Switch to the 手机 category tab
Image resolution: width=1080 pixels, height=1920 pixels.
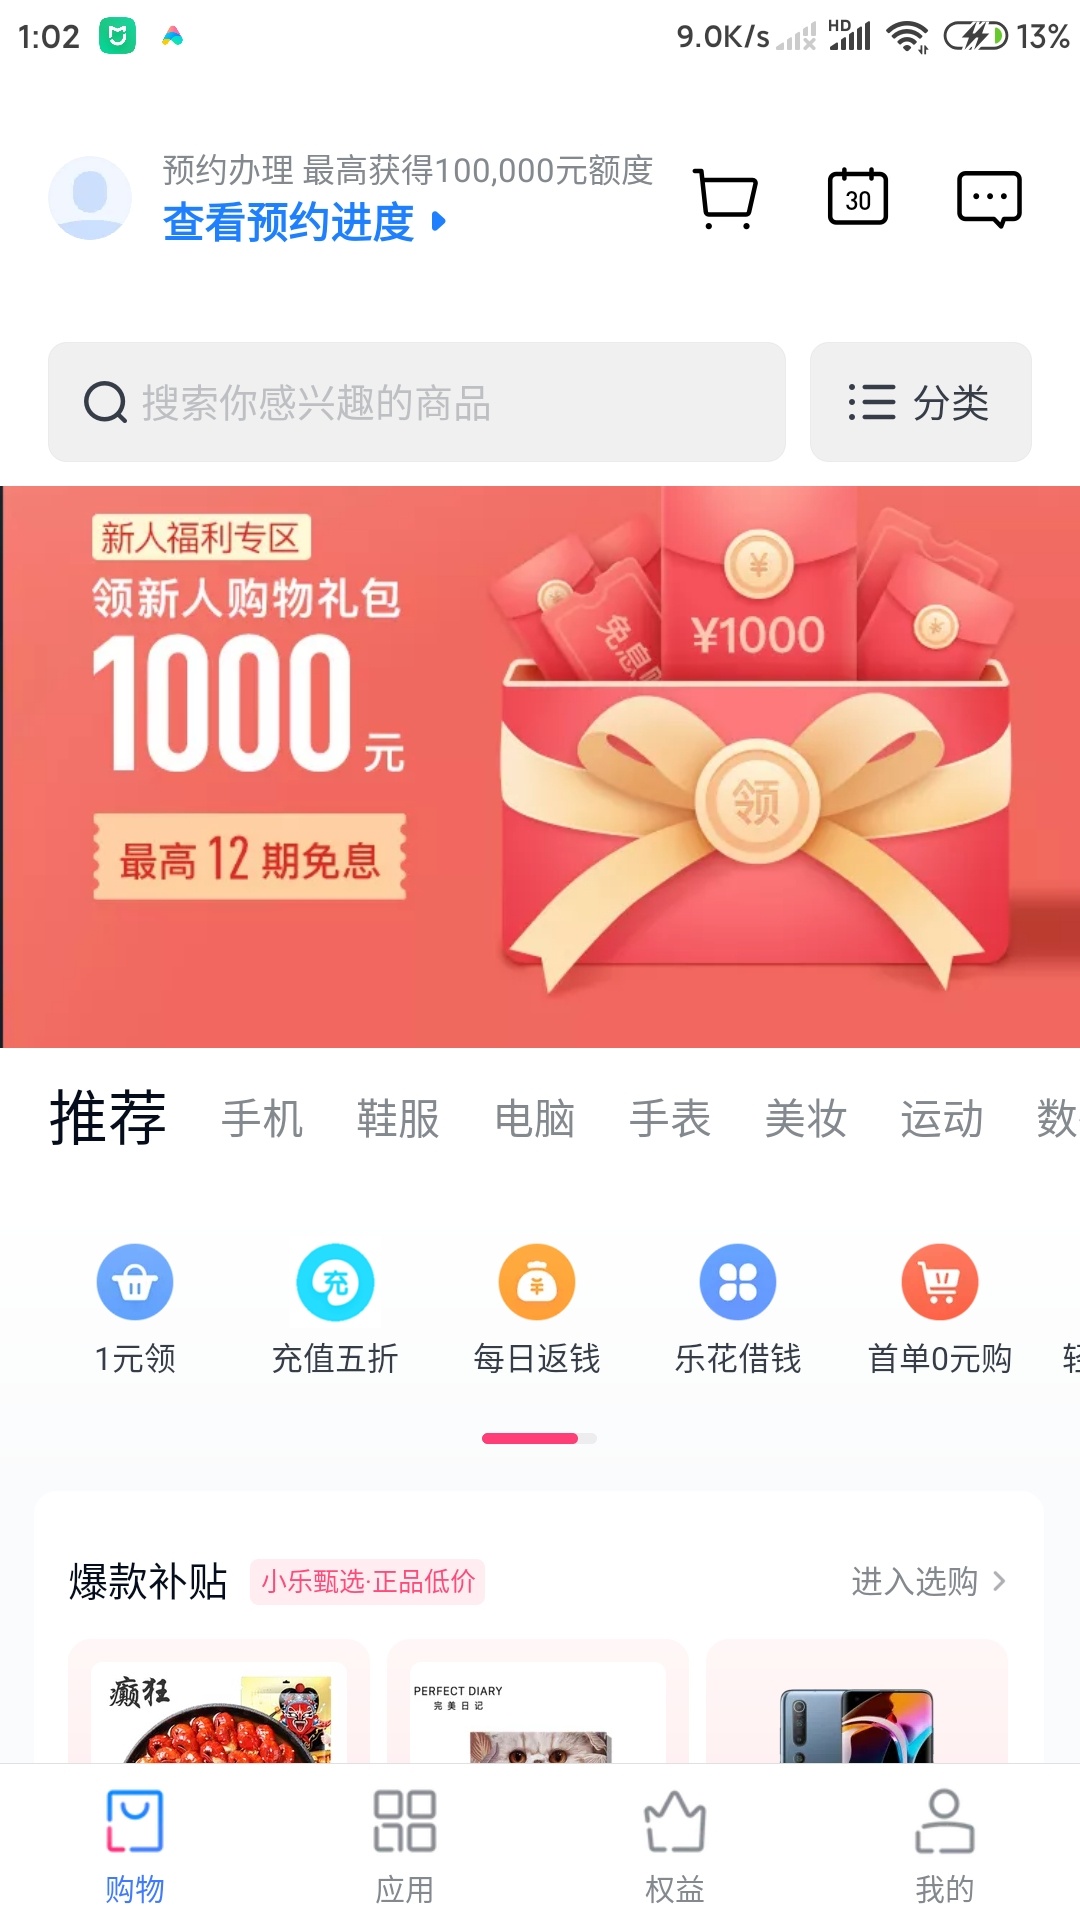(262, 1118)
